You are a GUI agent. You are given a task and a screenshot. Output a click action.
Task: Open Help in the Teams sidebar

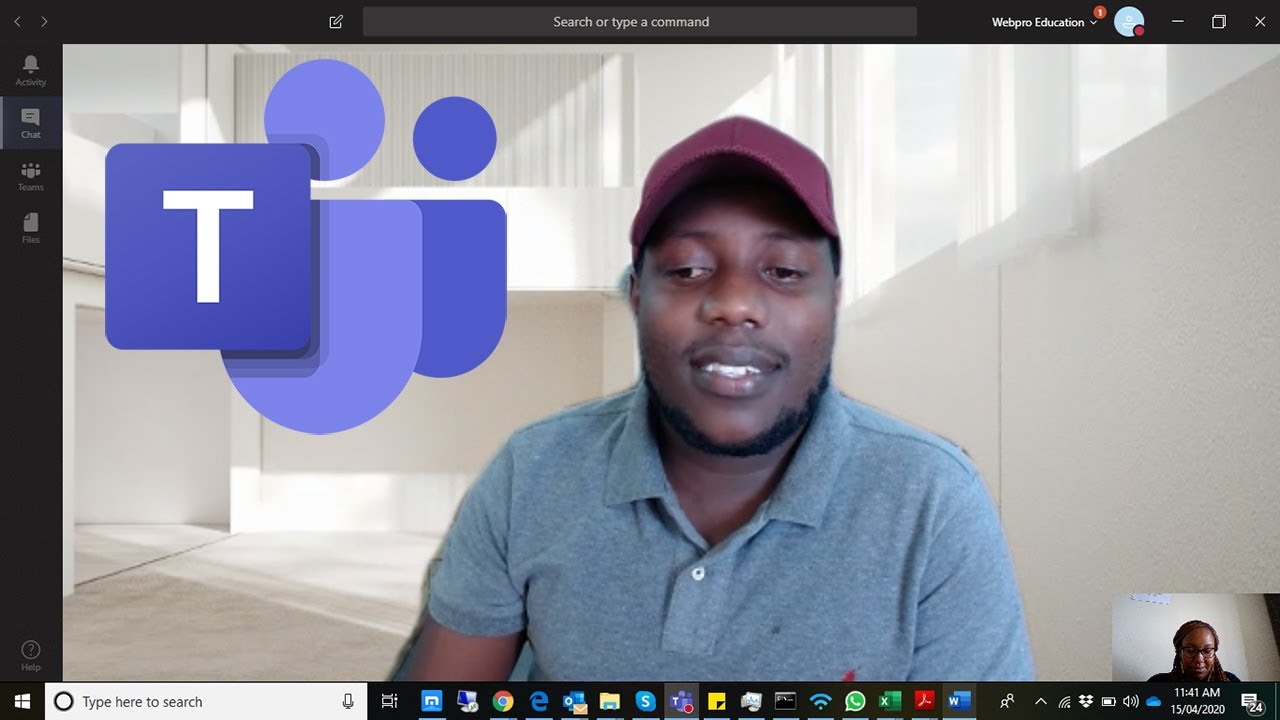tap(31, 655)
